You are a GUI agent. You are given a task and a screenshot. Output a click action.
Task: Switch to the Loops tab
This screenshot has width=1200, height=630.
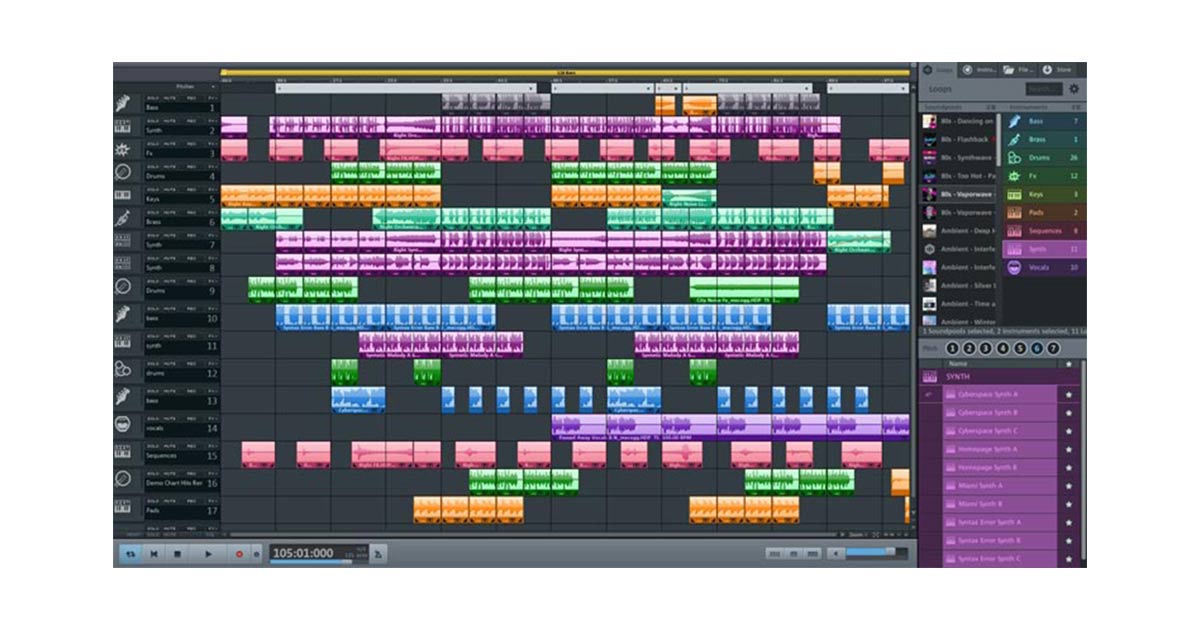tap(939, 70)
